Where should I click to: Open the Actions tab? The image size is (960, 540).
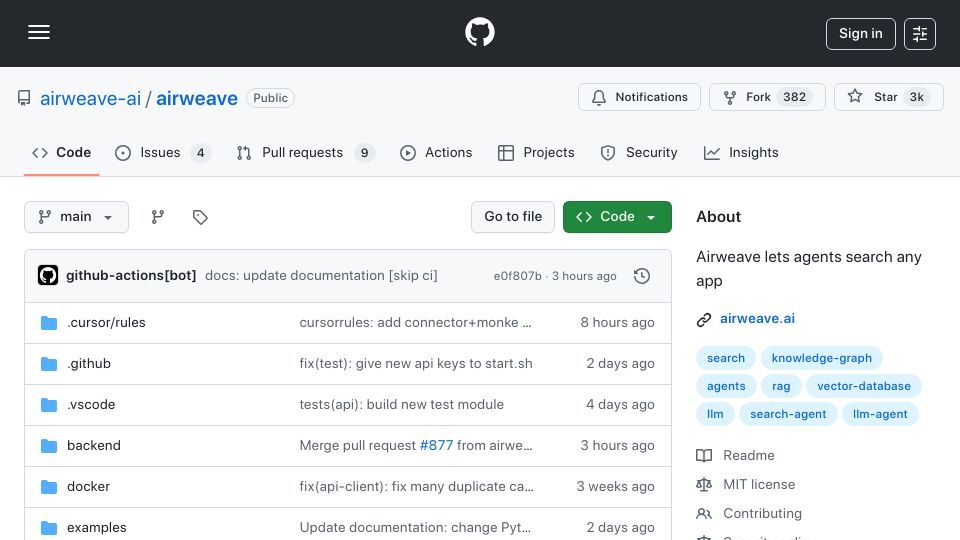(x=436, y=152)
